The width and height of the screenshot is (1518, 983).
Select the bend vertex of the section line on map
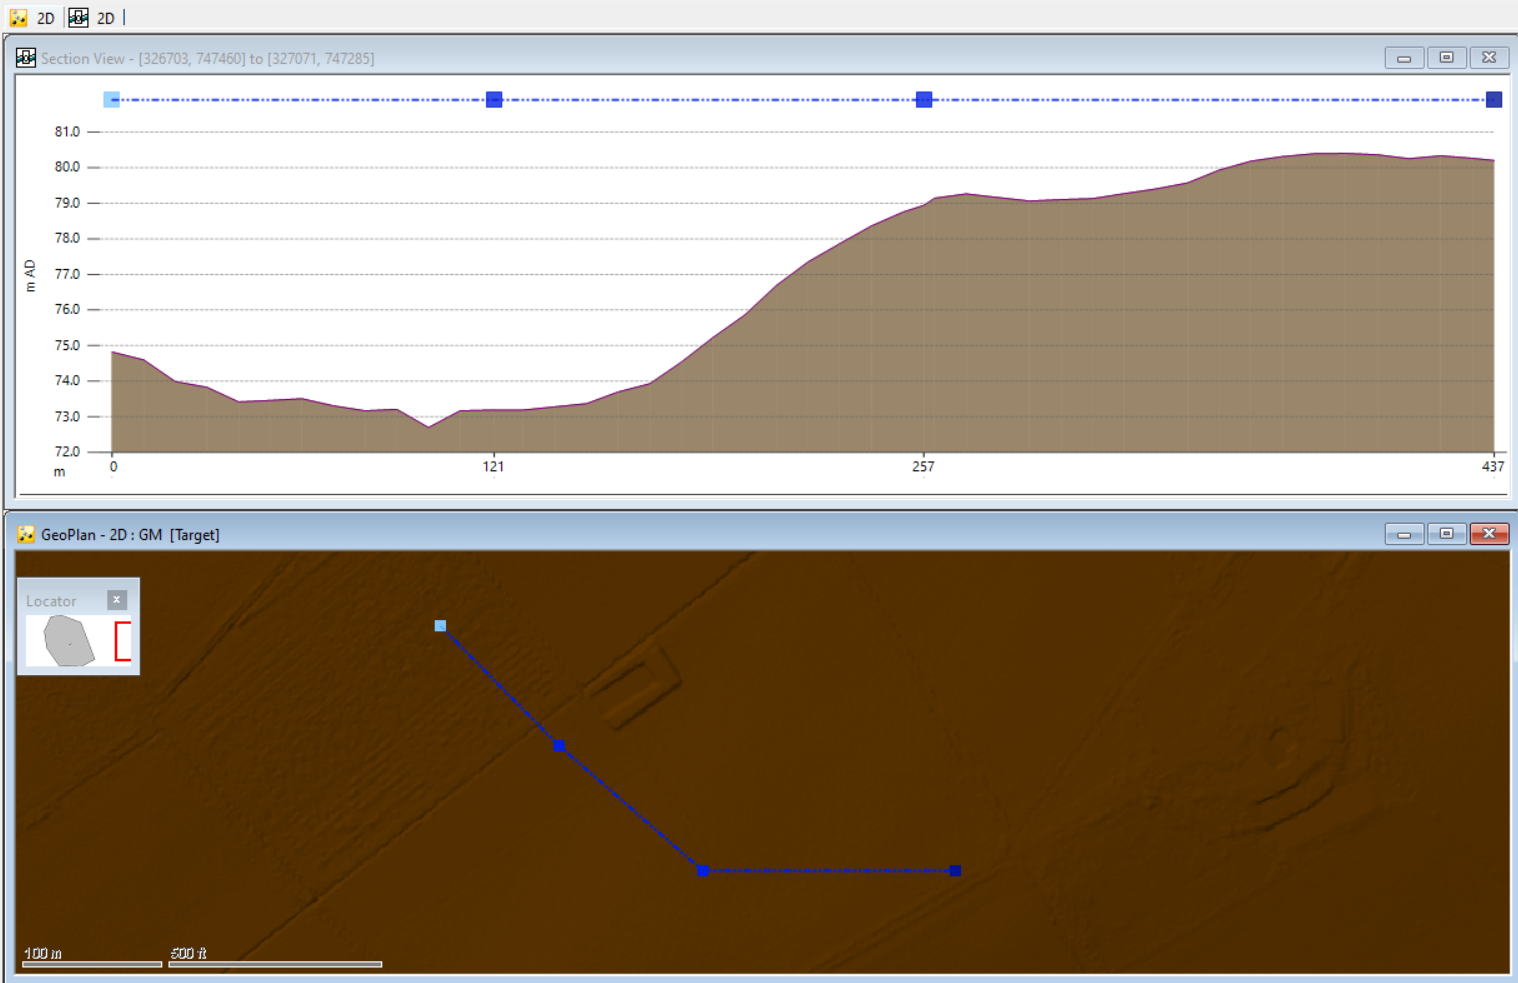[x=702, y=871]
